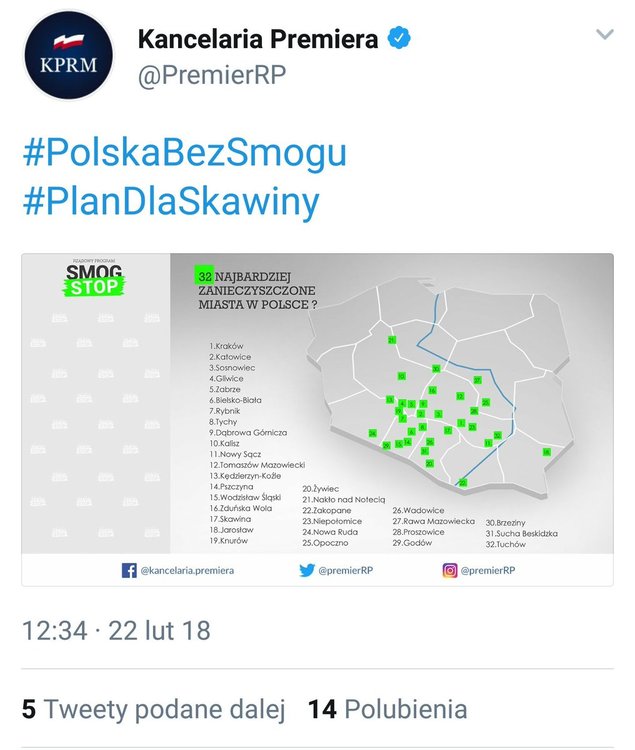Open the tweet timestamp 12:34 · 22 lut 18
The image size is (635, 750).
116,630
